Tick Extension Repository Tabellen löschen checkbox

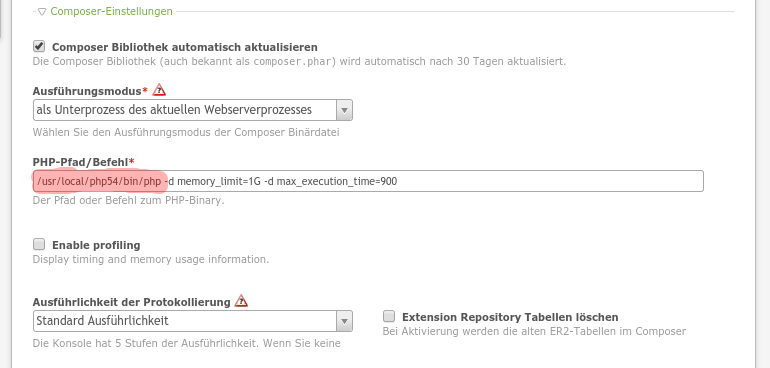click(389, 316)
